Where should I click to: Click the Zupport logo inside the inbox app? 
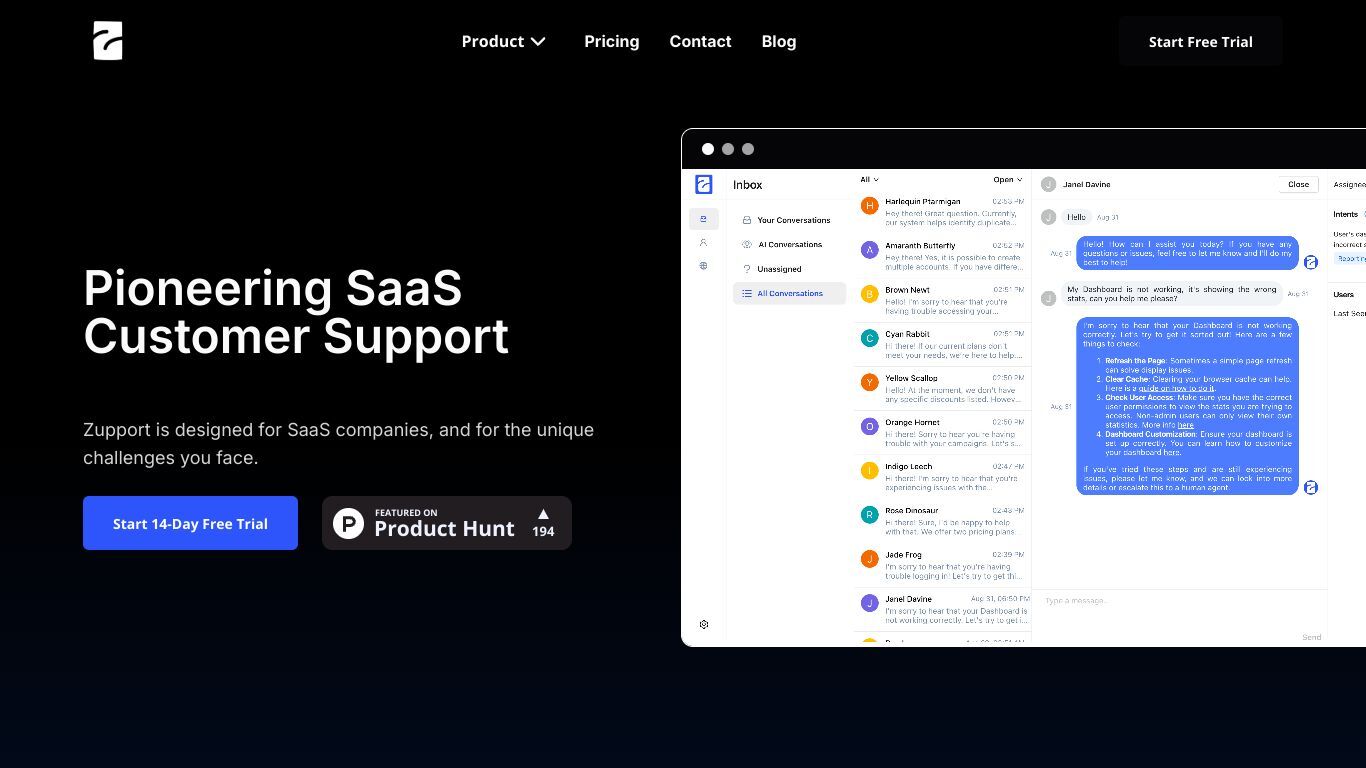click(x=703, y=184)
